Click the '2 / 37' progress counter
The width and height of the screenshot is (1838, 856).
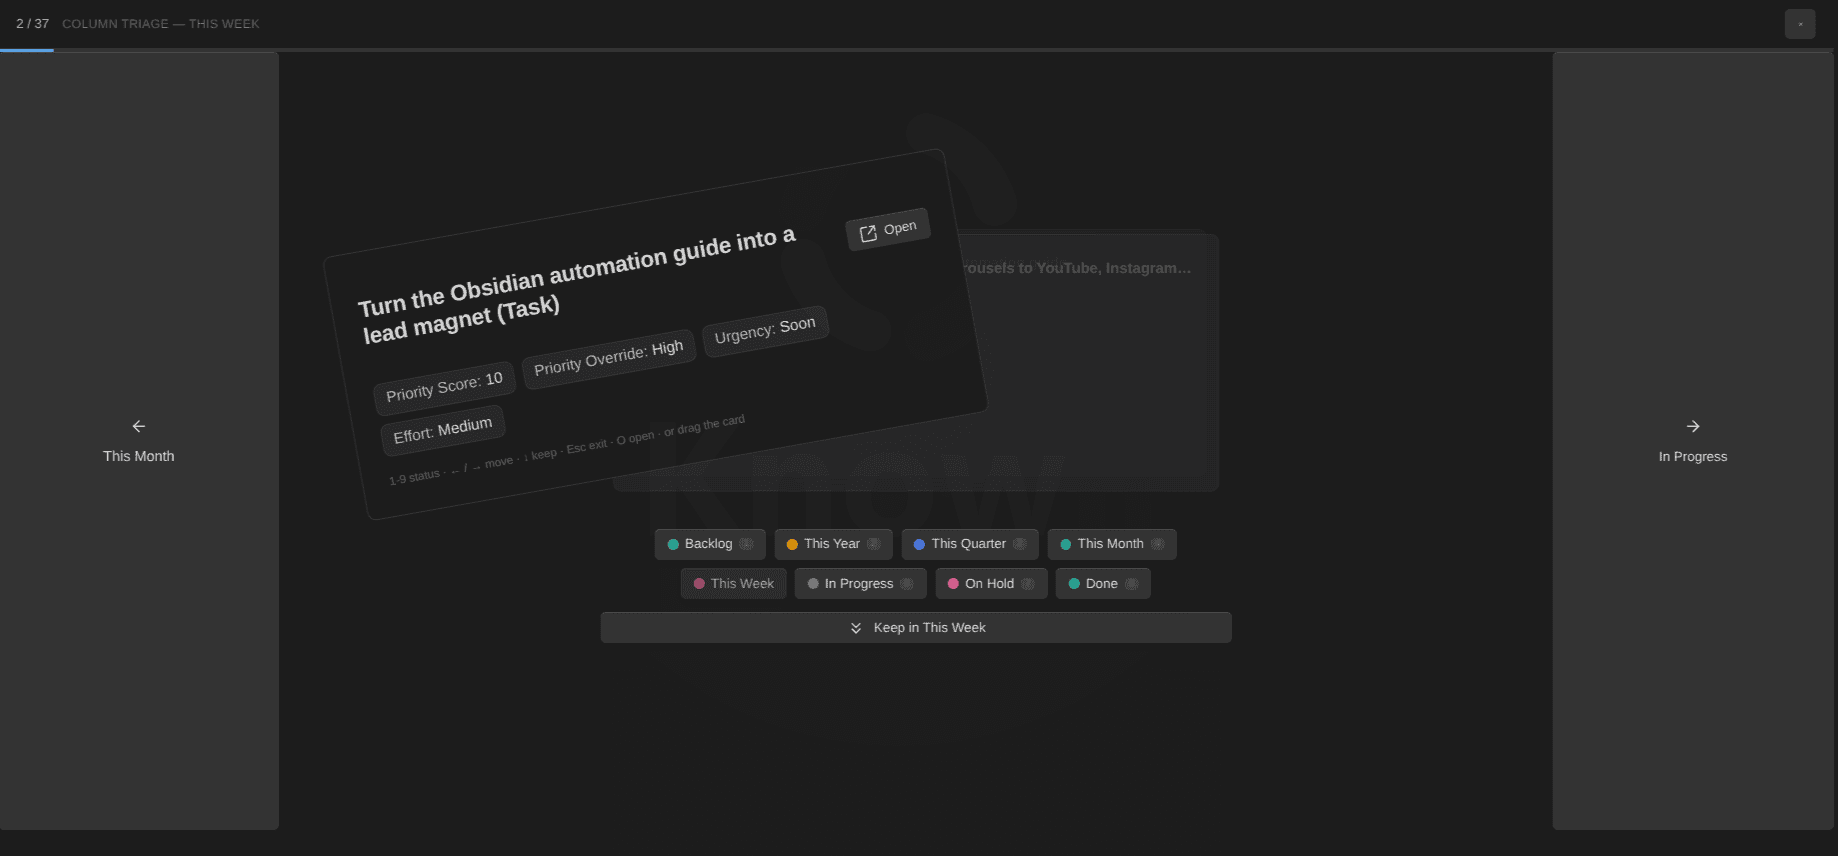[x=32, y=24]
